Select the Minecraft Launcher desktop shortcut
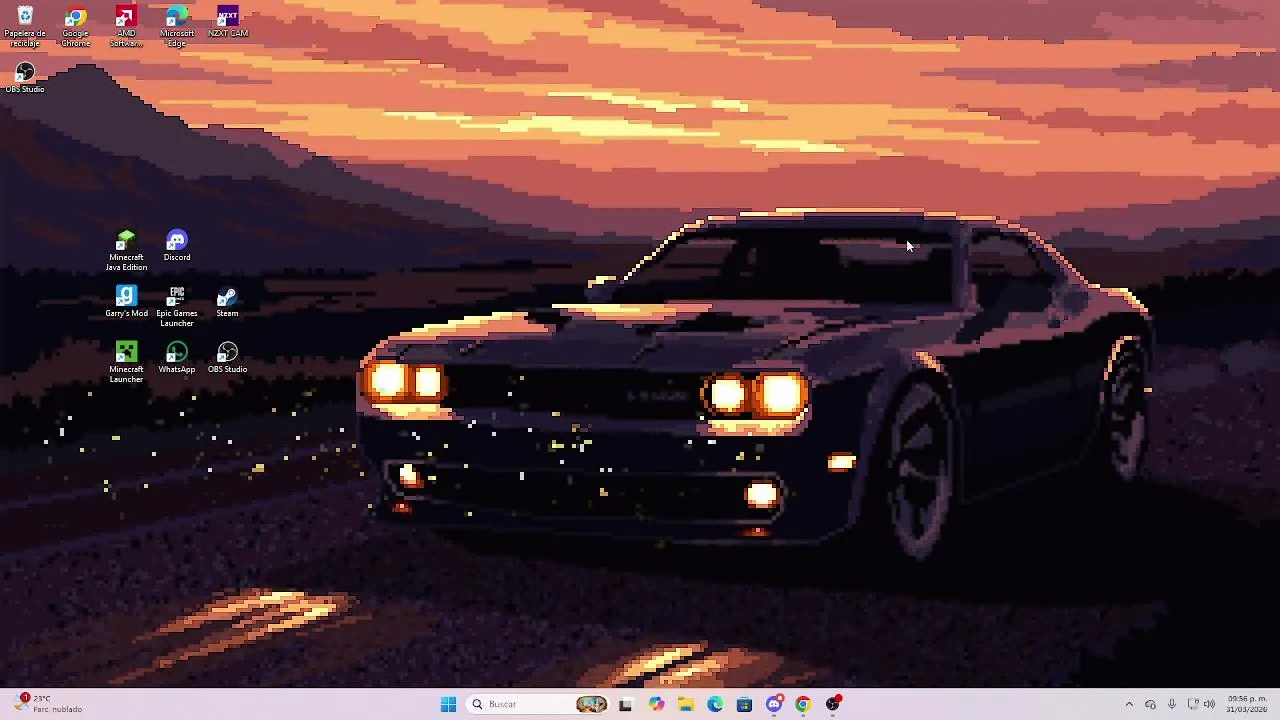Viewport: 1280px width, 720px height. pos(126,362)
